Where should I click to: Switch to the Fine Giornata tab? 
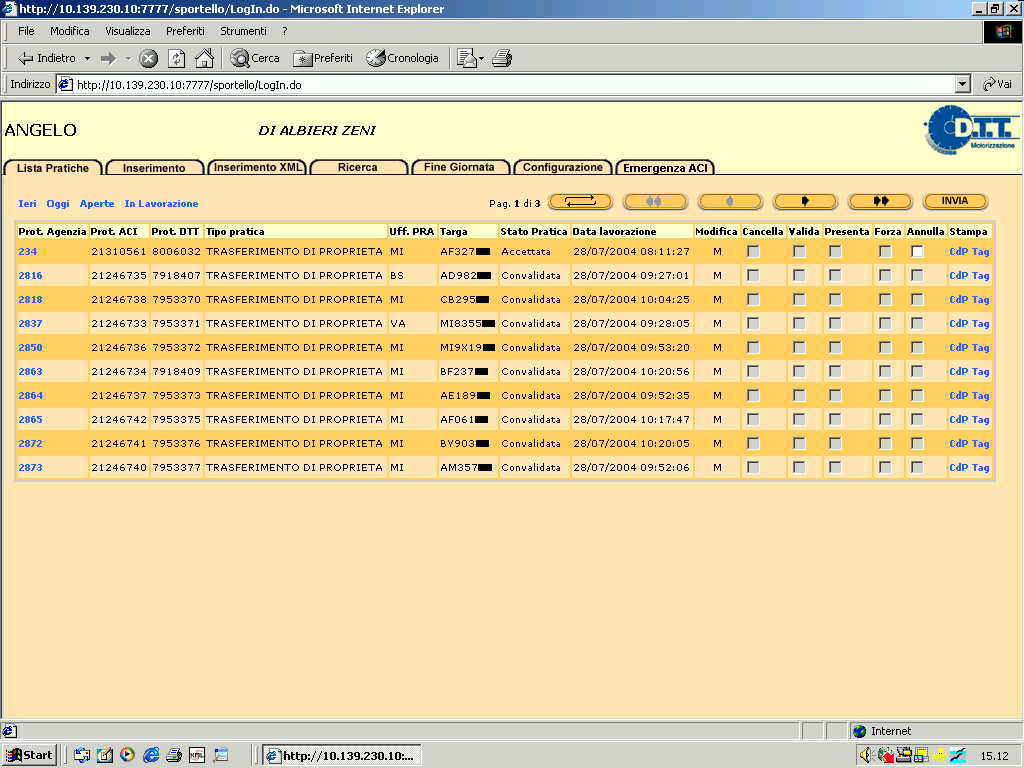tap(459, 167)
